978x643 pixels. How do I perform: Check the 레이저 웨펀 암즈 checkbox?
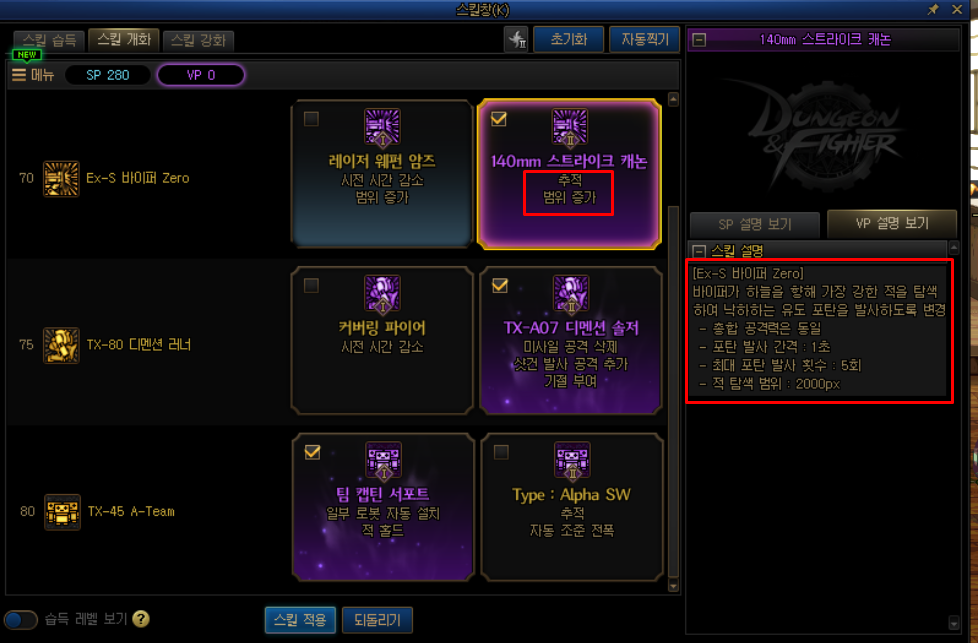tap(311, 118)
